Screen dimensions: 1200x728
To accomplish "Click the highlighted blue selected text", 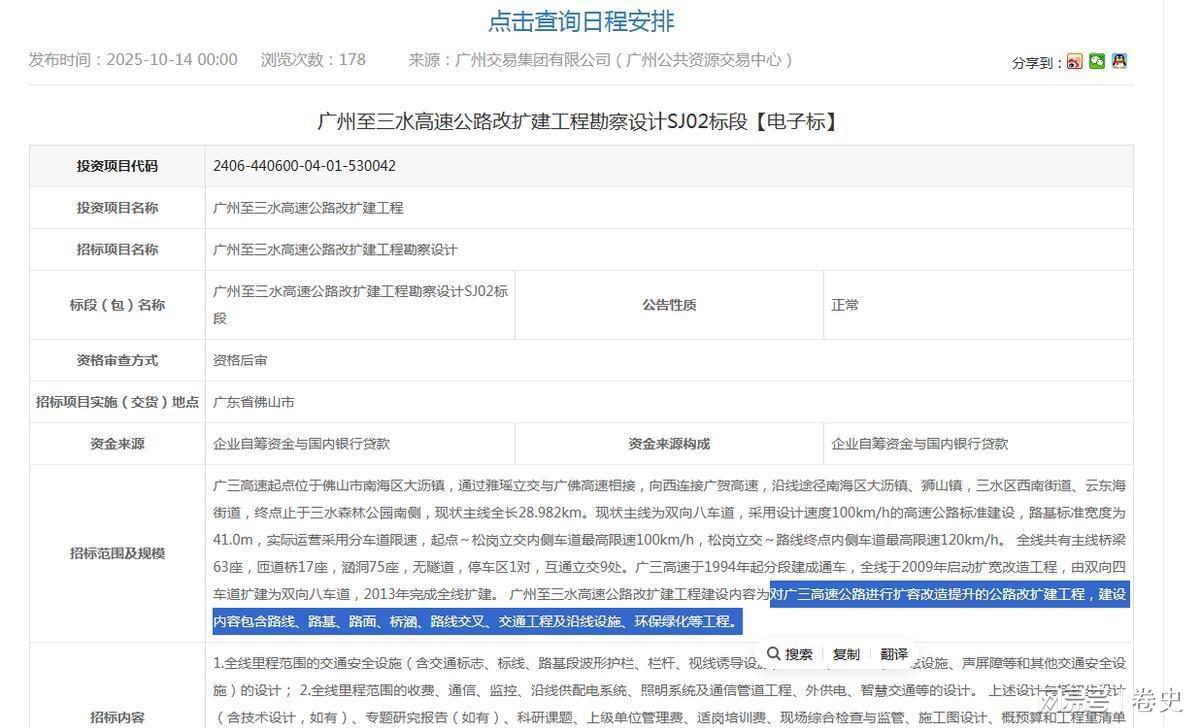I will click(x=948, y=595).
